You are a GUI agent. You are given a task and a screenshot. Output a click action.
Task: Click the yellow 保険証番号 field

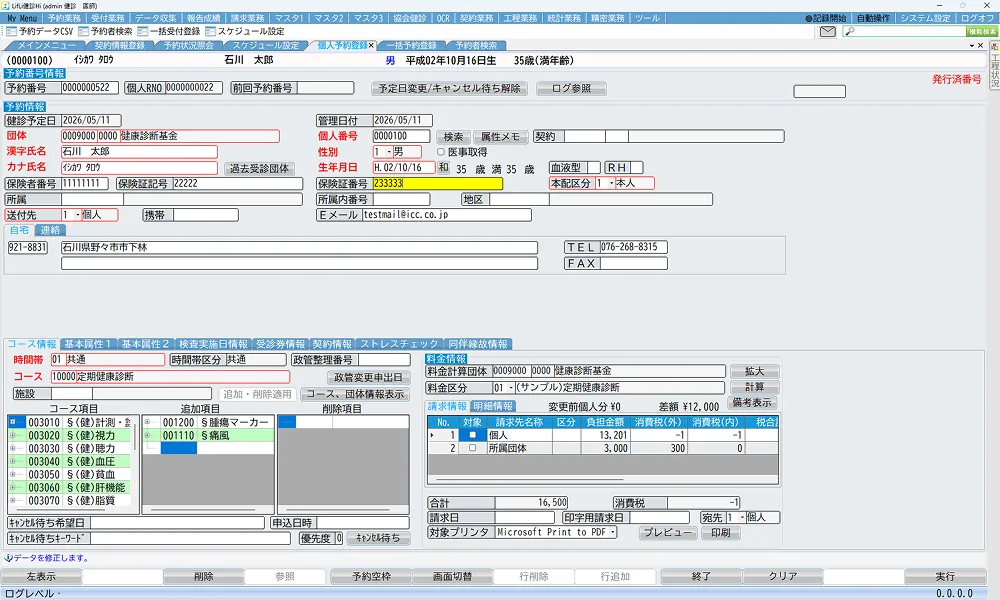[x=438, y=184]
